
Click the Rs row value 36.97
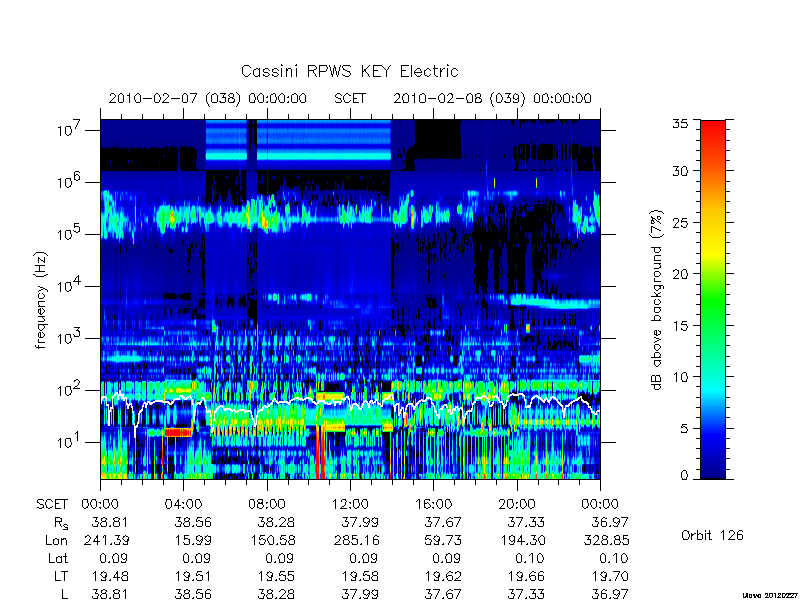pos(610,522)
